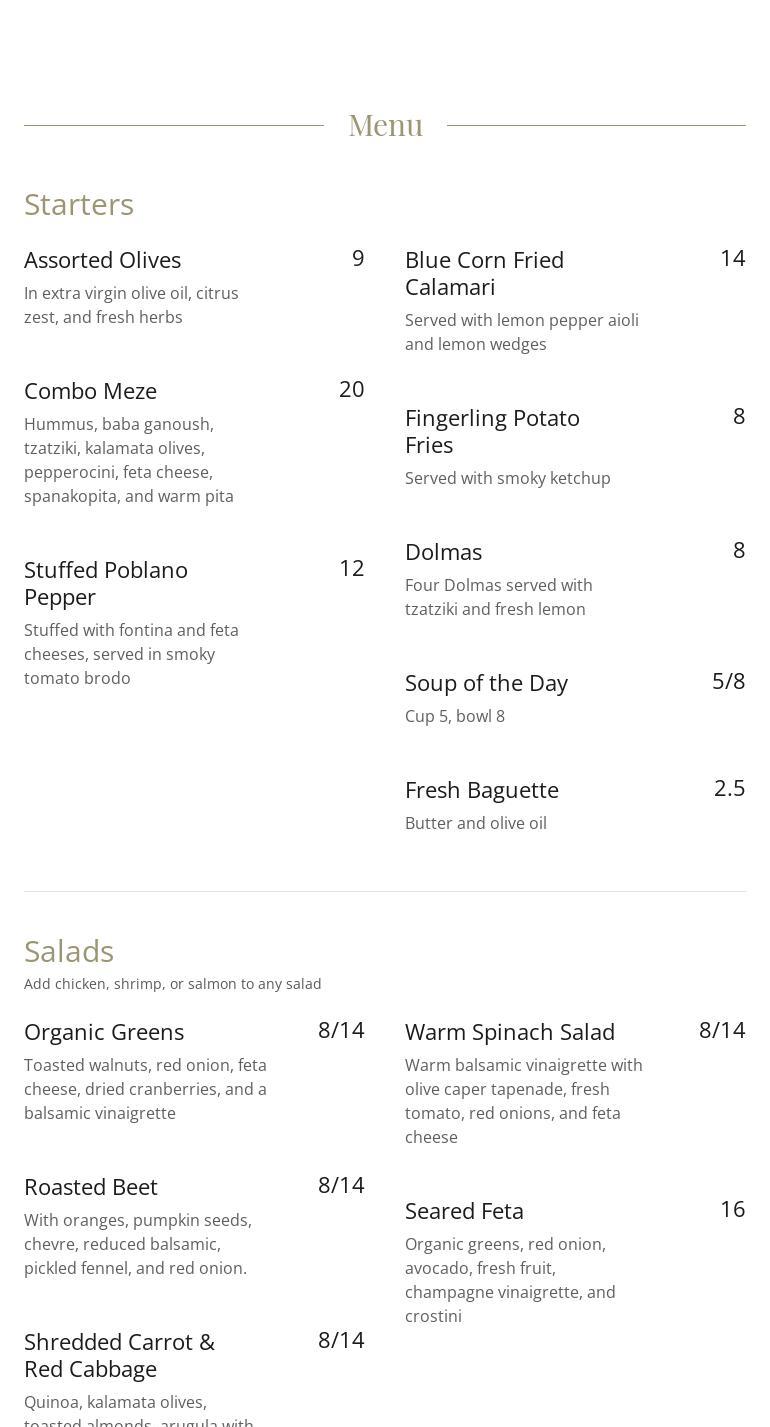Click the salad add-ons note text

tap(172, 984)
